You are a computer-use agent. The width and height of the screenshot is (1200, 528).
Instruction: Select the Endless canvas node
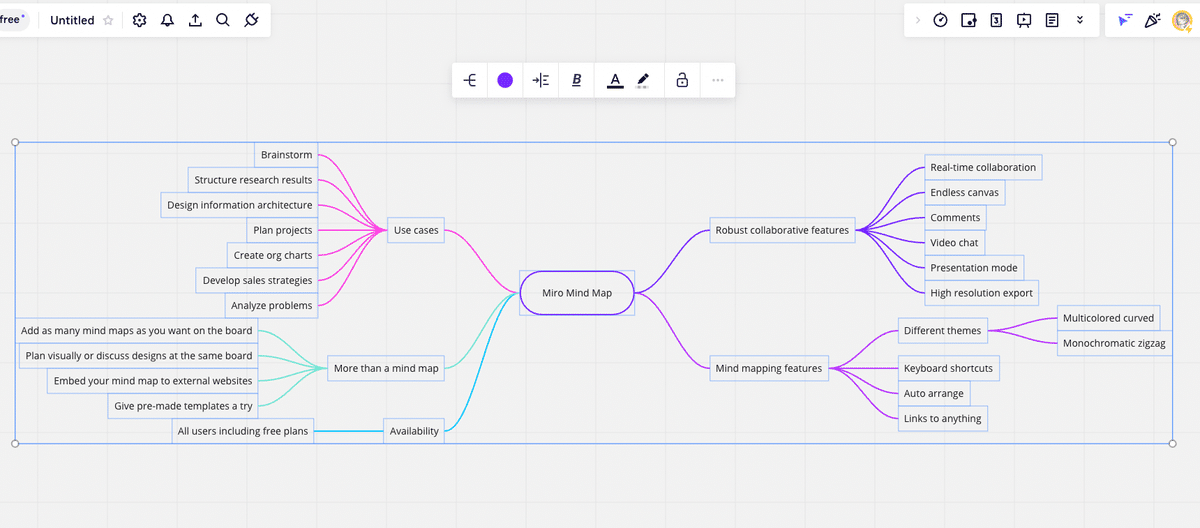[x=964, y=192]
